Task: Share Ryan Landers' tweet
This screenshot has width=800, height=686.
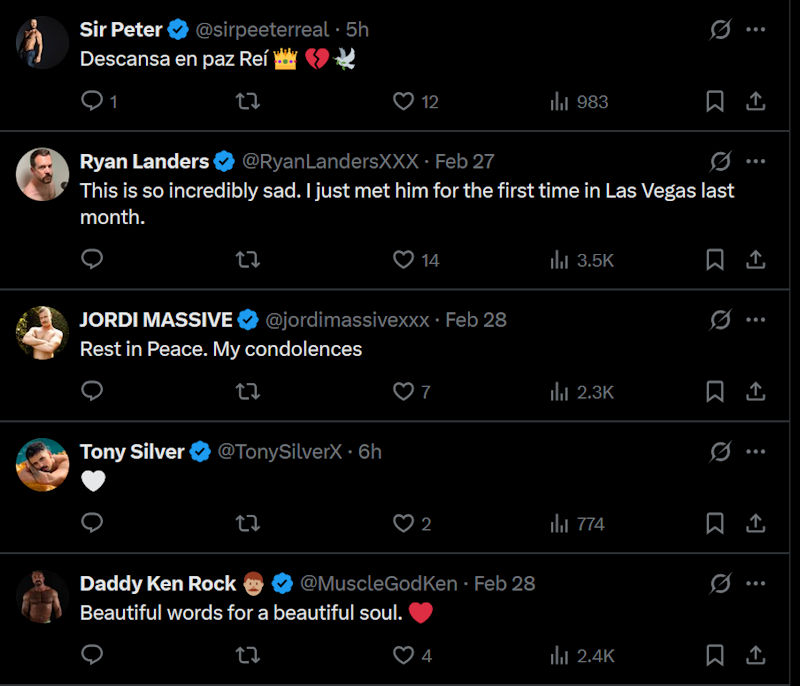Action: [x=756, y=260]
